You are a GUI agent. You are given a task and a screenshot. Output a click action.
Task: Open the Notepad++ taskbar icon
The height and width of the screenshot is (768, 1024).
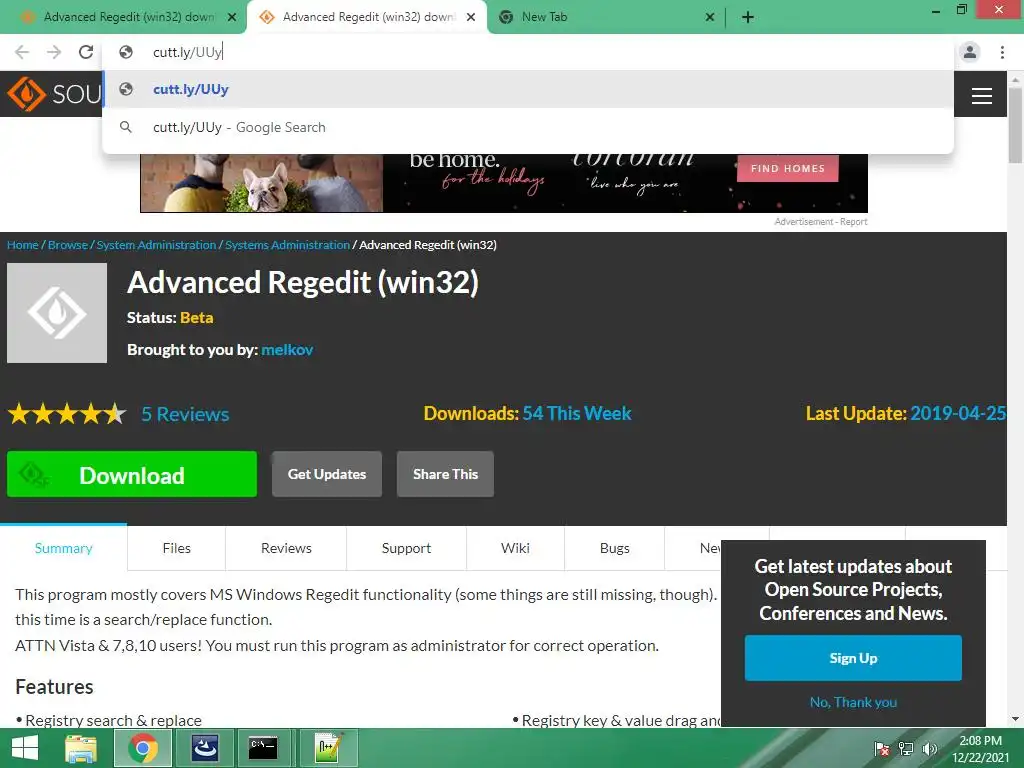(328, 748)
